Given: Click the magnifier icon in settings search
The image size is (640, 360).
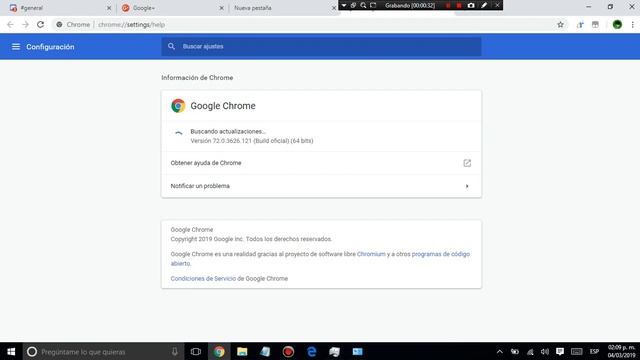Looking at the screenshot, I should click(171, 47).
